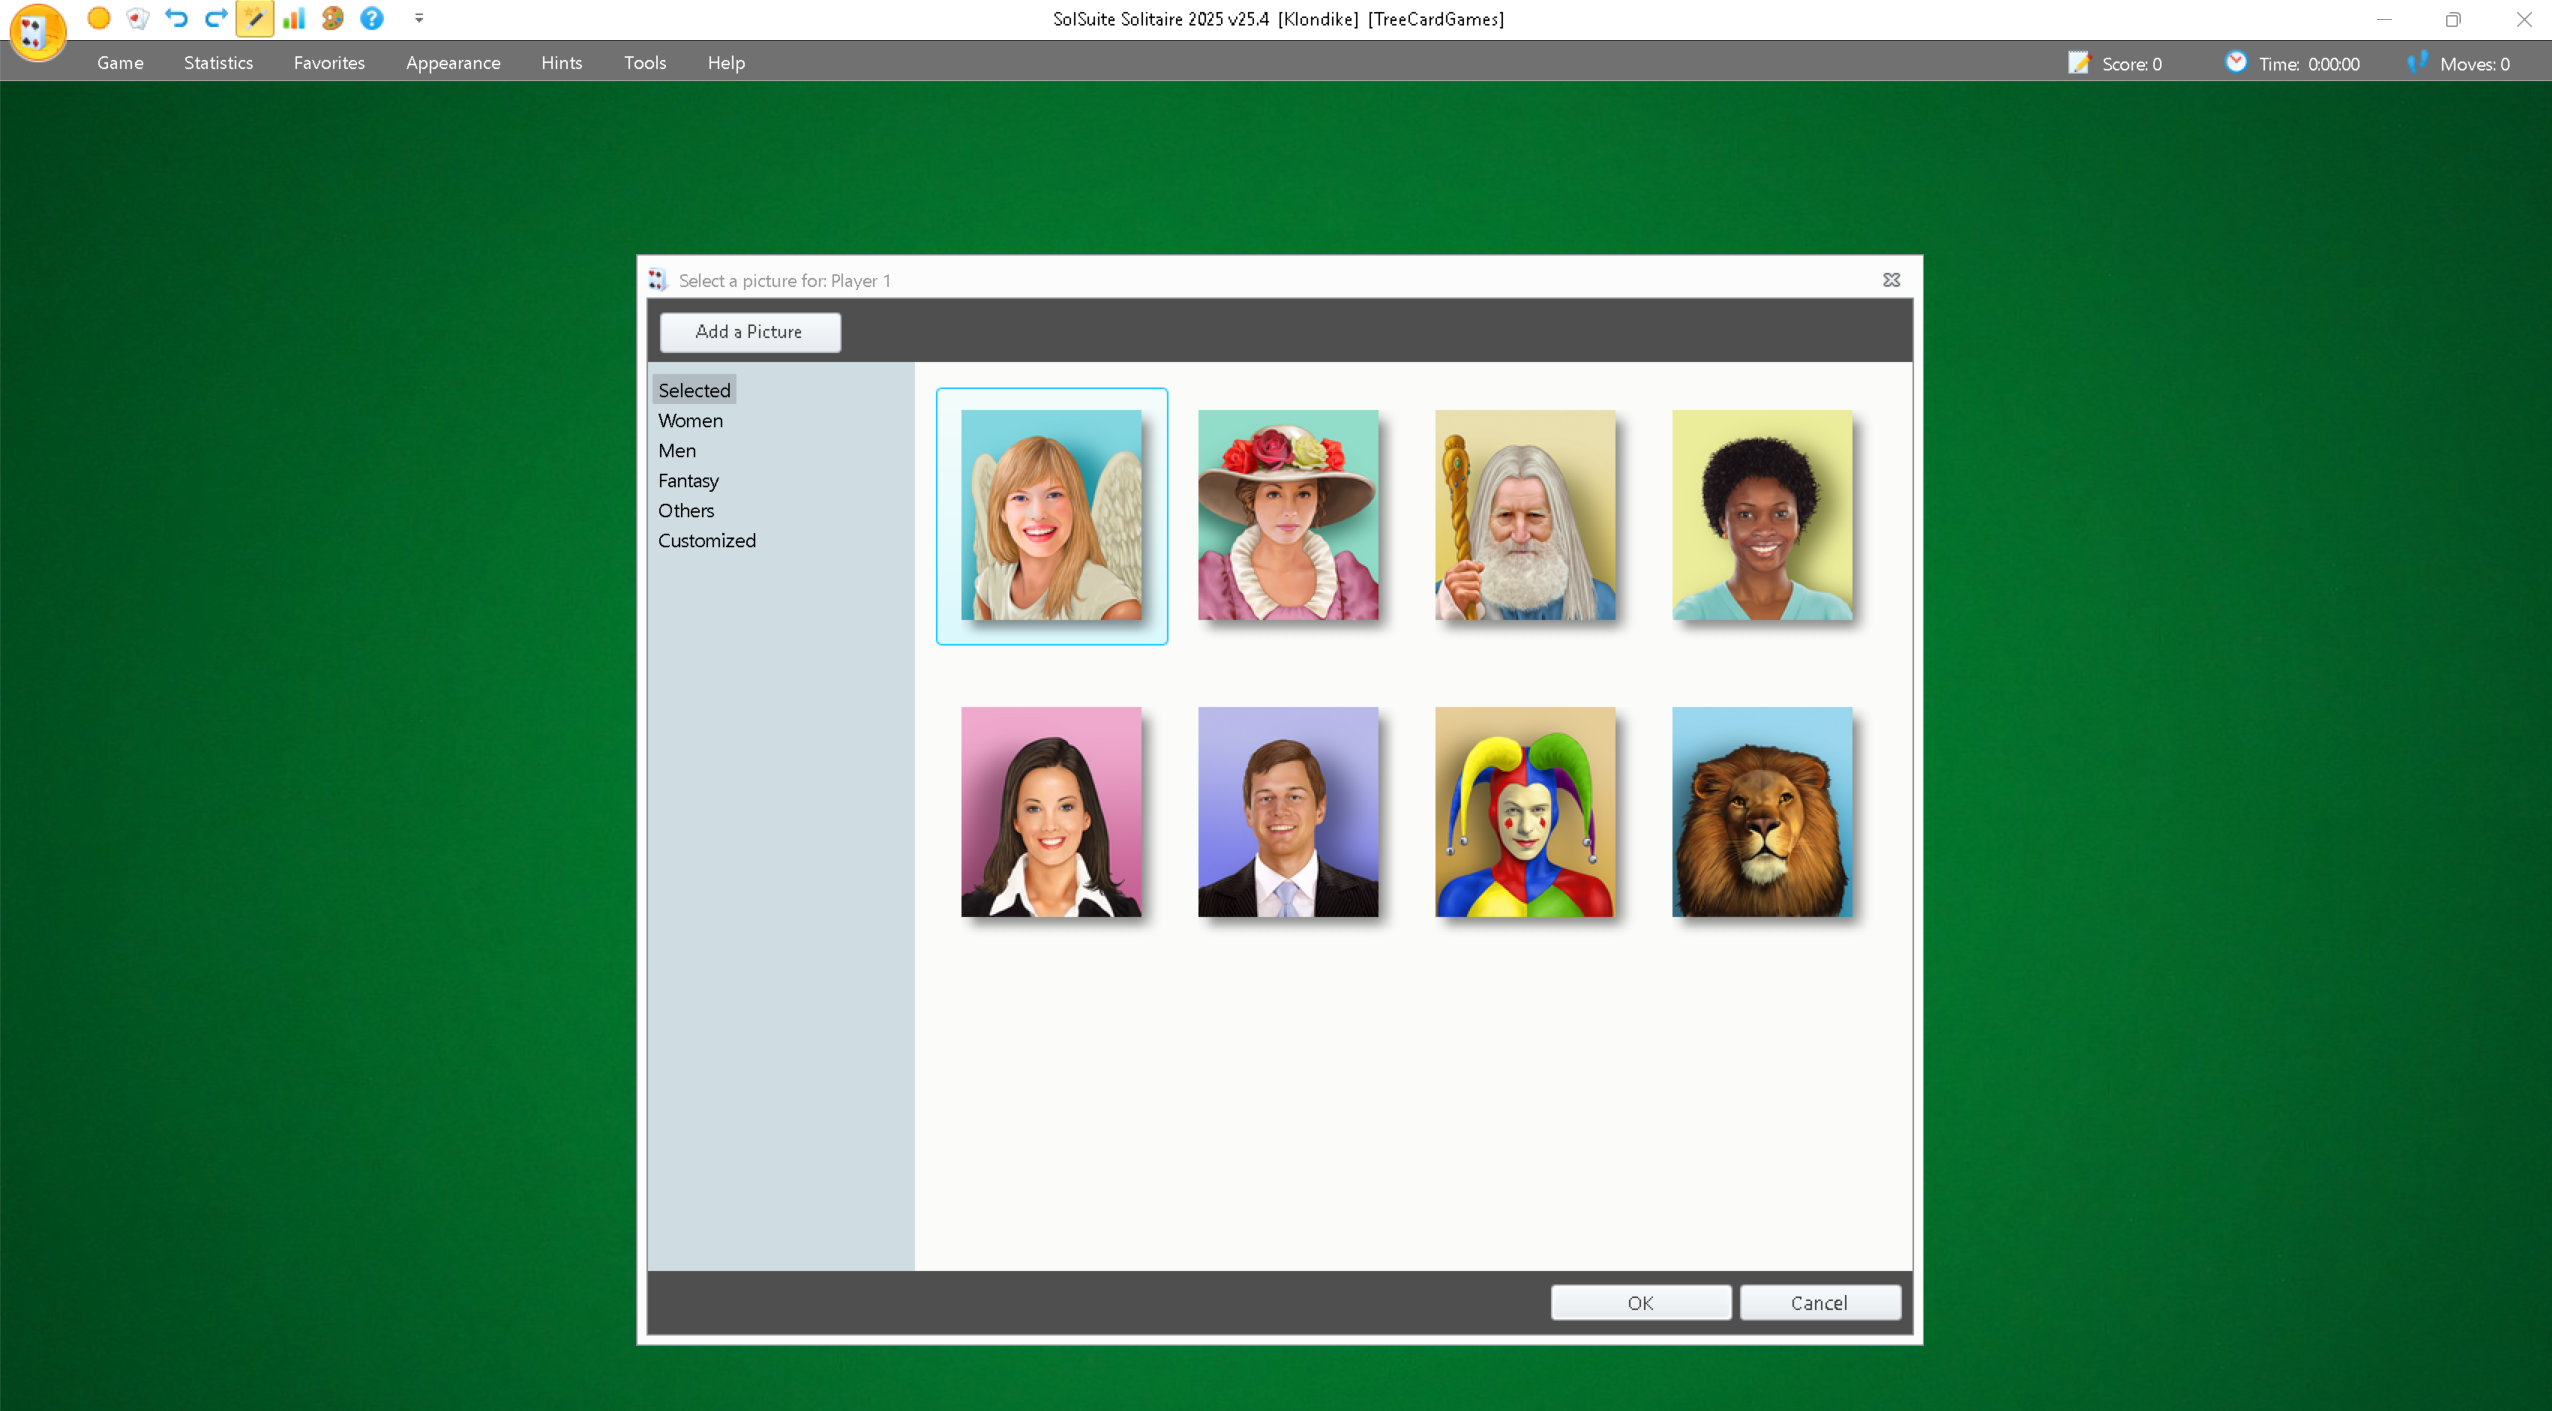This screenshot has width=2552, height=1411.
Task: Choose the dark-haired woman on pink background
Action: (1051, 812)
